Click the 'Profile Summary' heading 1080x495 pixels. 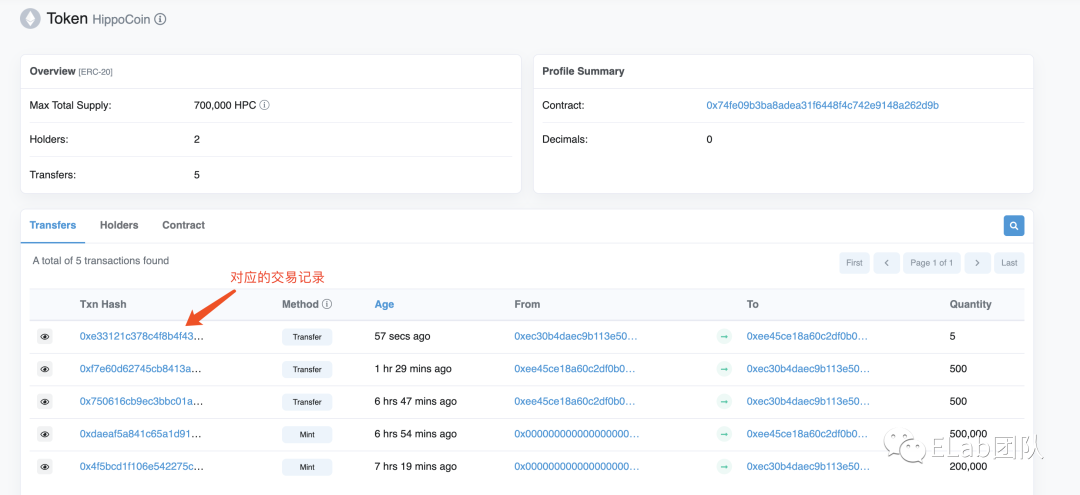(583, 71)
